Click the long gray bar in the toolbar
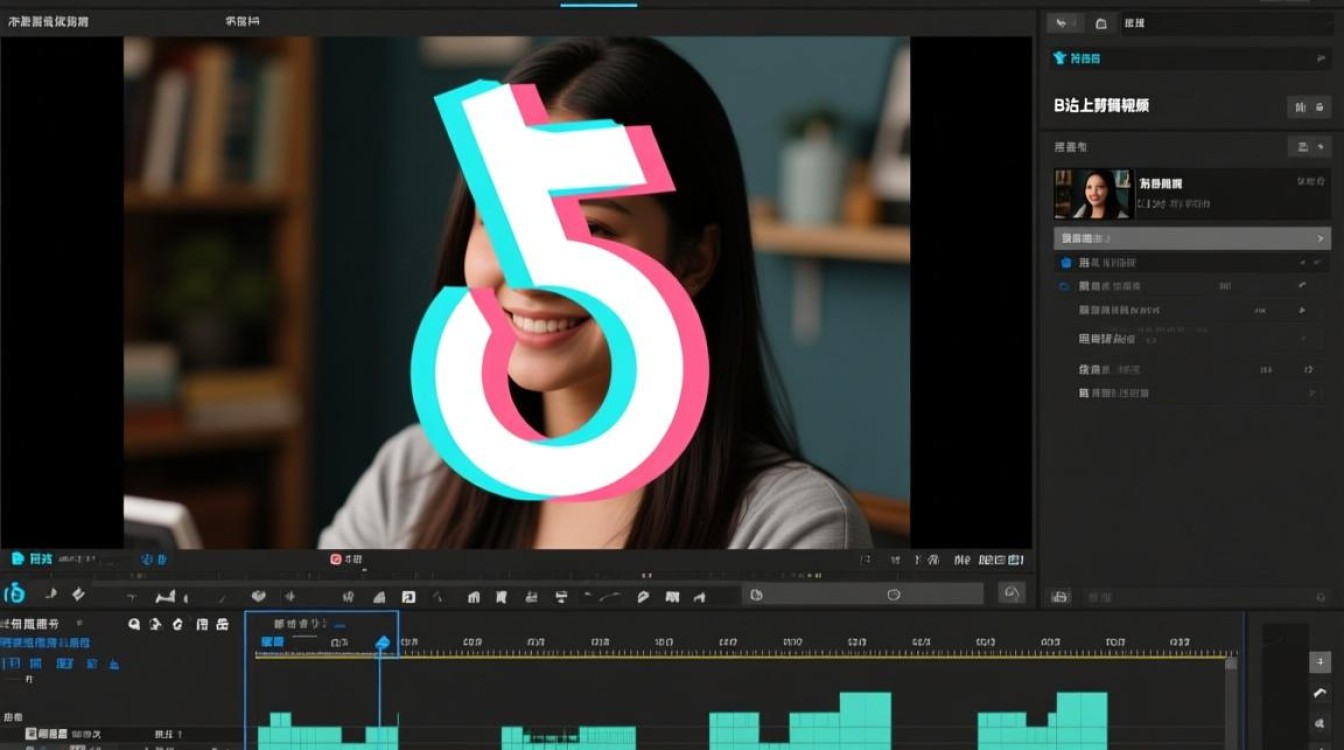1344x750 pixels. [863, 595]
